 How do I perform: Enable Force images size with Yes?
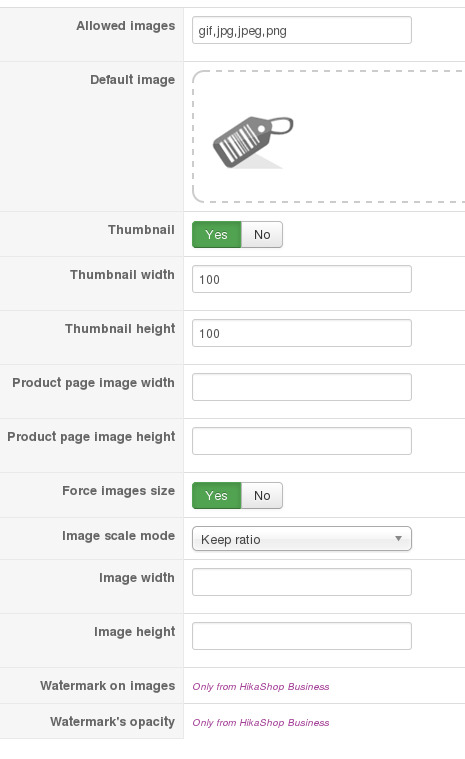coord(216,496)
